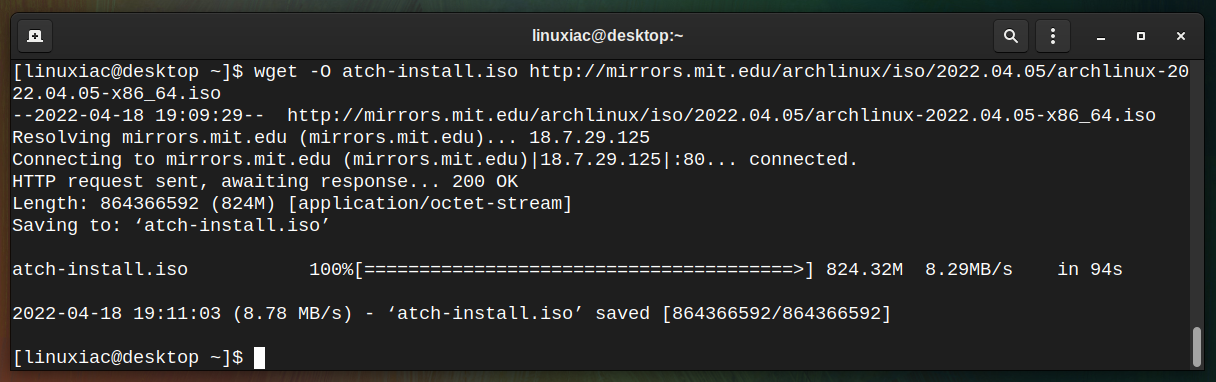Click the wget command word
This screenshot has height=382, width=1216.
coord(276,72)
